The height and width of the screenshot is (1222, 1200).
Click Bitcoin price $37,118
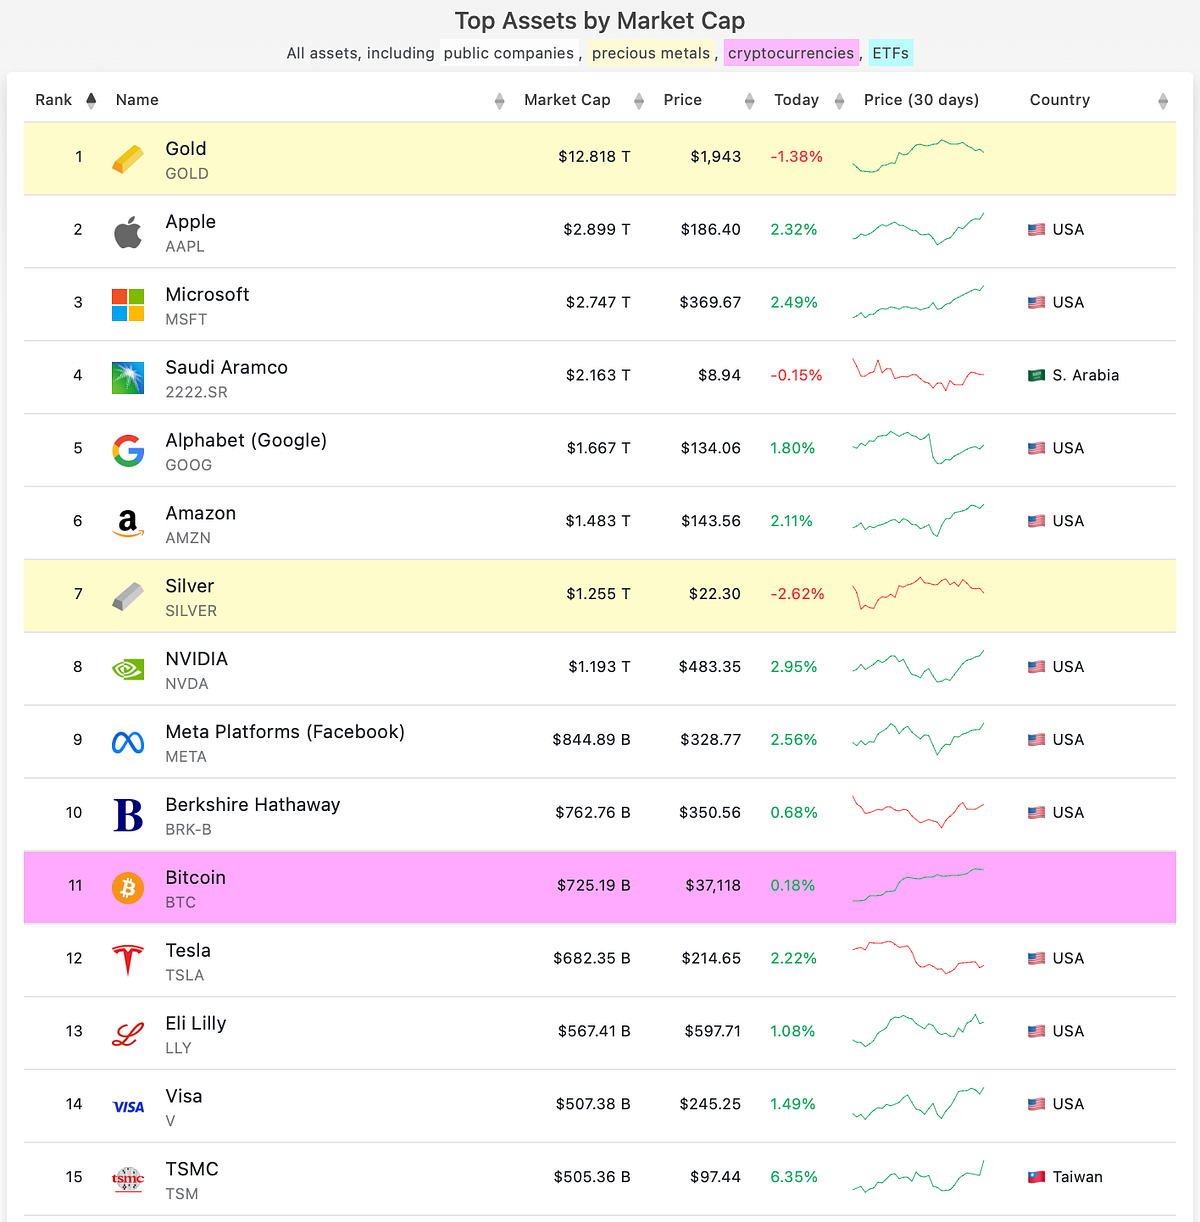tap(713, 886)
